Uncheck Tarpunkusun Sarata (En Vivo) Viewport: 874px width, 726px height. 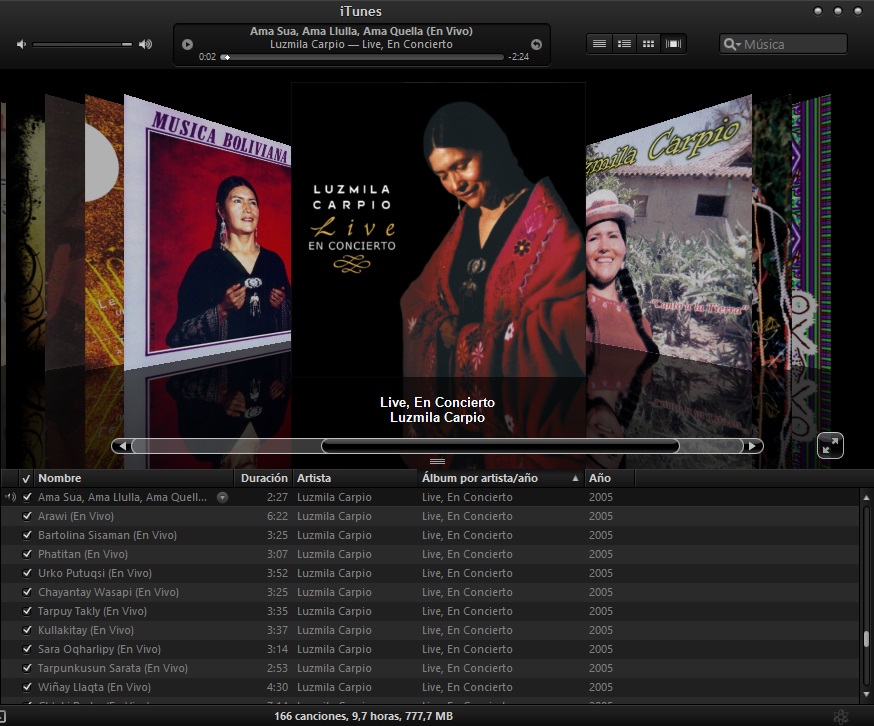27,667
